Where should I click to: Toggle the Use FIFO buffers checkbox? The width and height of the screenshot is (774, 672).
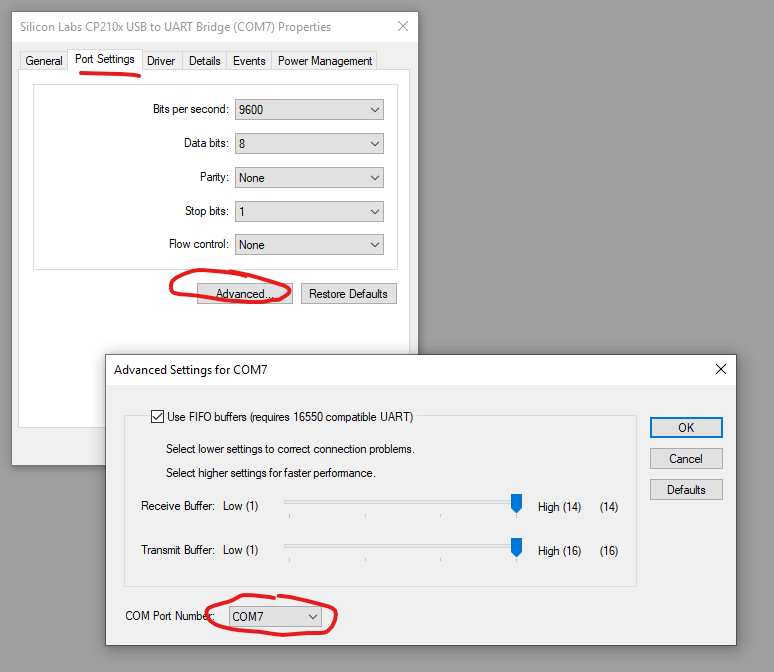point(157,417)
